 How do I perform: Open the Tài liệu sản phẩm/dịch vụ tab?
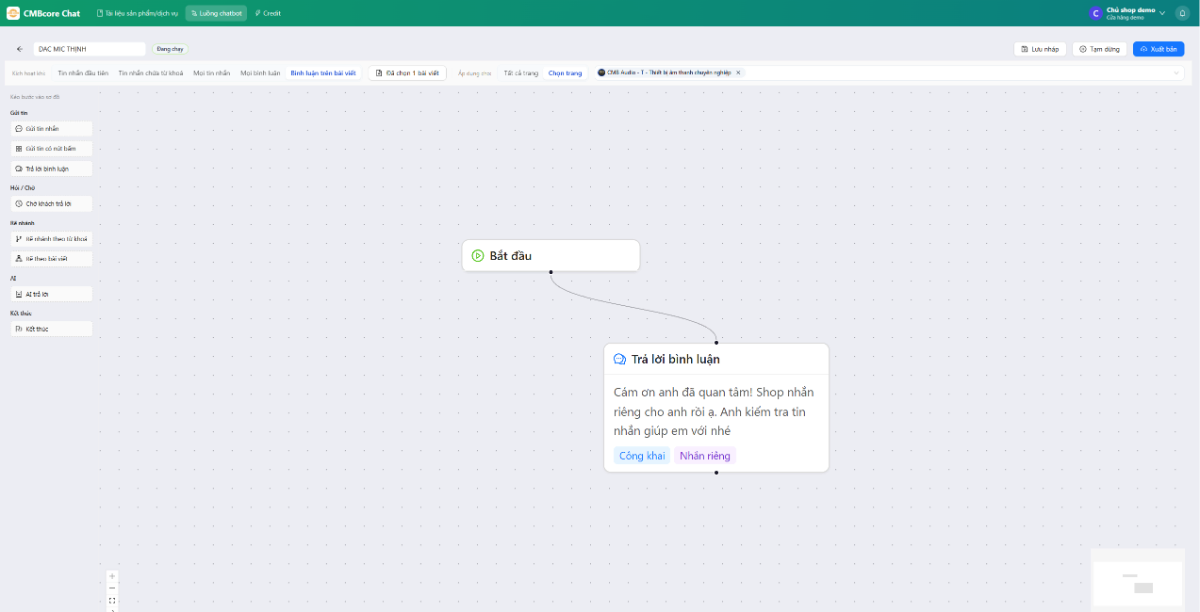[x=136, y=13]
